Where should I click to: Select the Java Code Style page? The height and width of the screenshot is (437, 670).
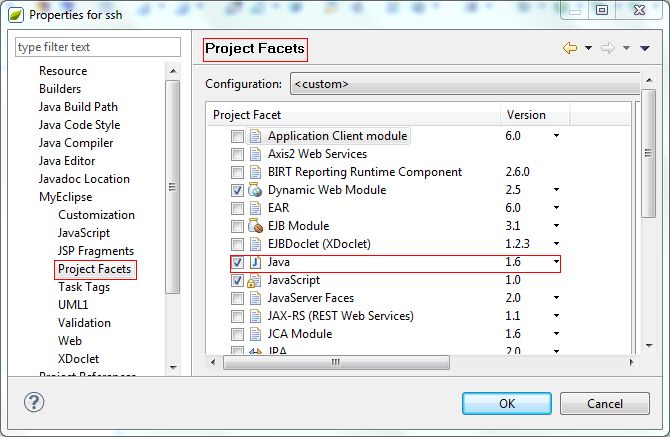pos(79,125)
